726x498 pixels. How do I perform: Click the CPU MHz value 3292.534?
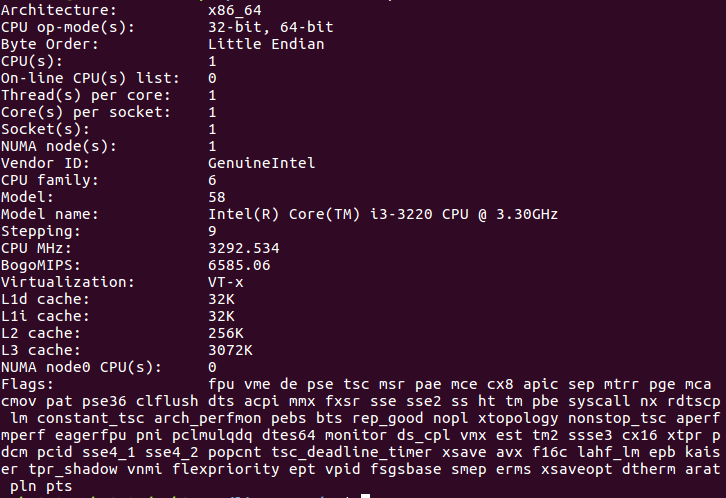(244, 249)
